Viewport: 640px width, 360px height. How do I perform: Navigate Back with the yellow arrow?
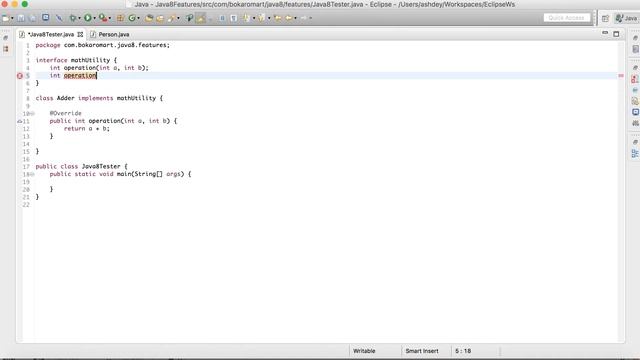tap(289, 18)
